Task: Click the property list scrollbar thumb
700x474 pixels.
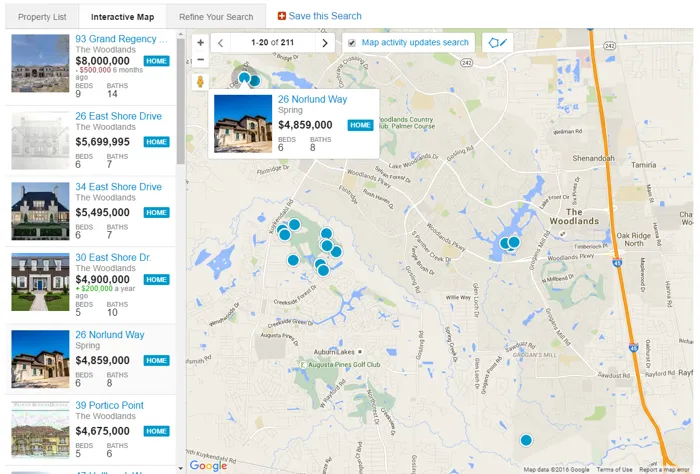Action: coord(180,101)
